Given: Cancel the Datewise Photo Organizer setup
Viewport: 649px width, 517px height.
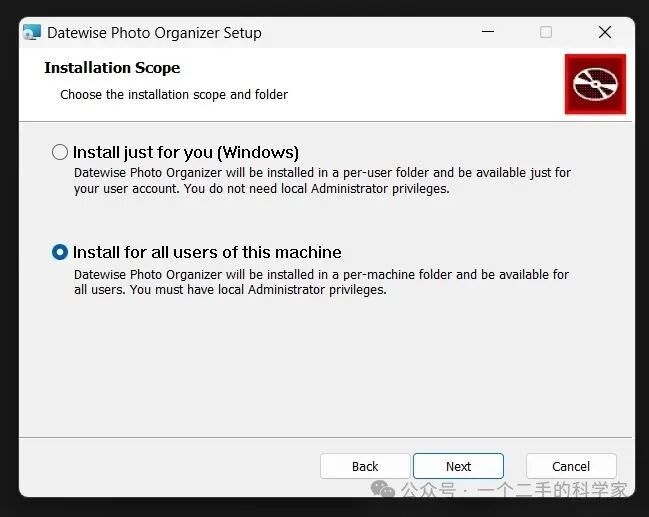Looking at the screenshot, I should pos(571,466).
